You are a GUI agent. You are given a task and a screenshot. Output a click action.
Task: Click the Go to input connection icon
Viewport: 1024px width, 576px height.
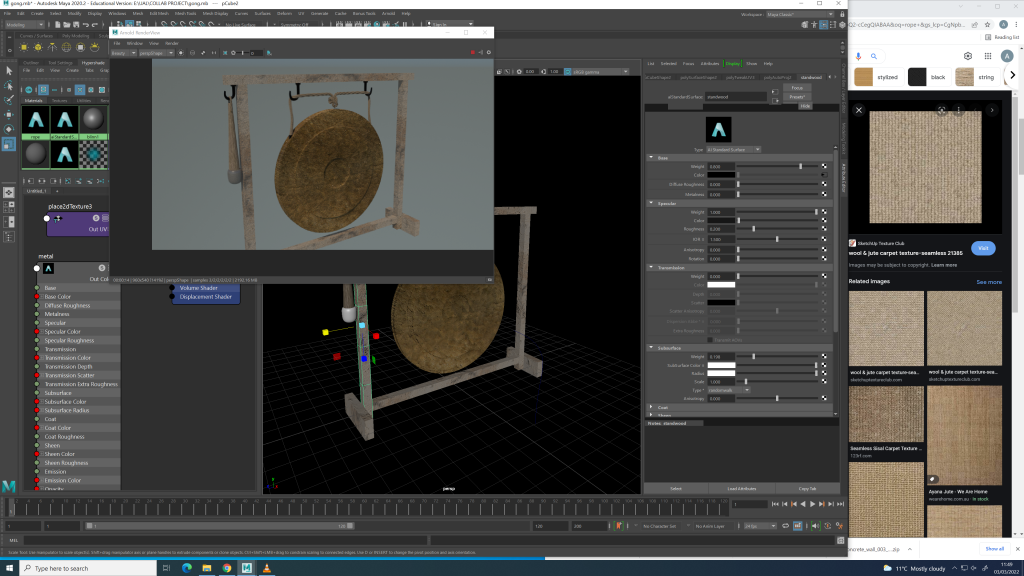[775, 92]
